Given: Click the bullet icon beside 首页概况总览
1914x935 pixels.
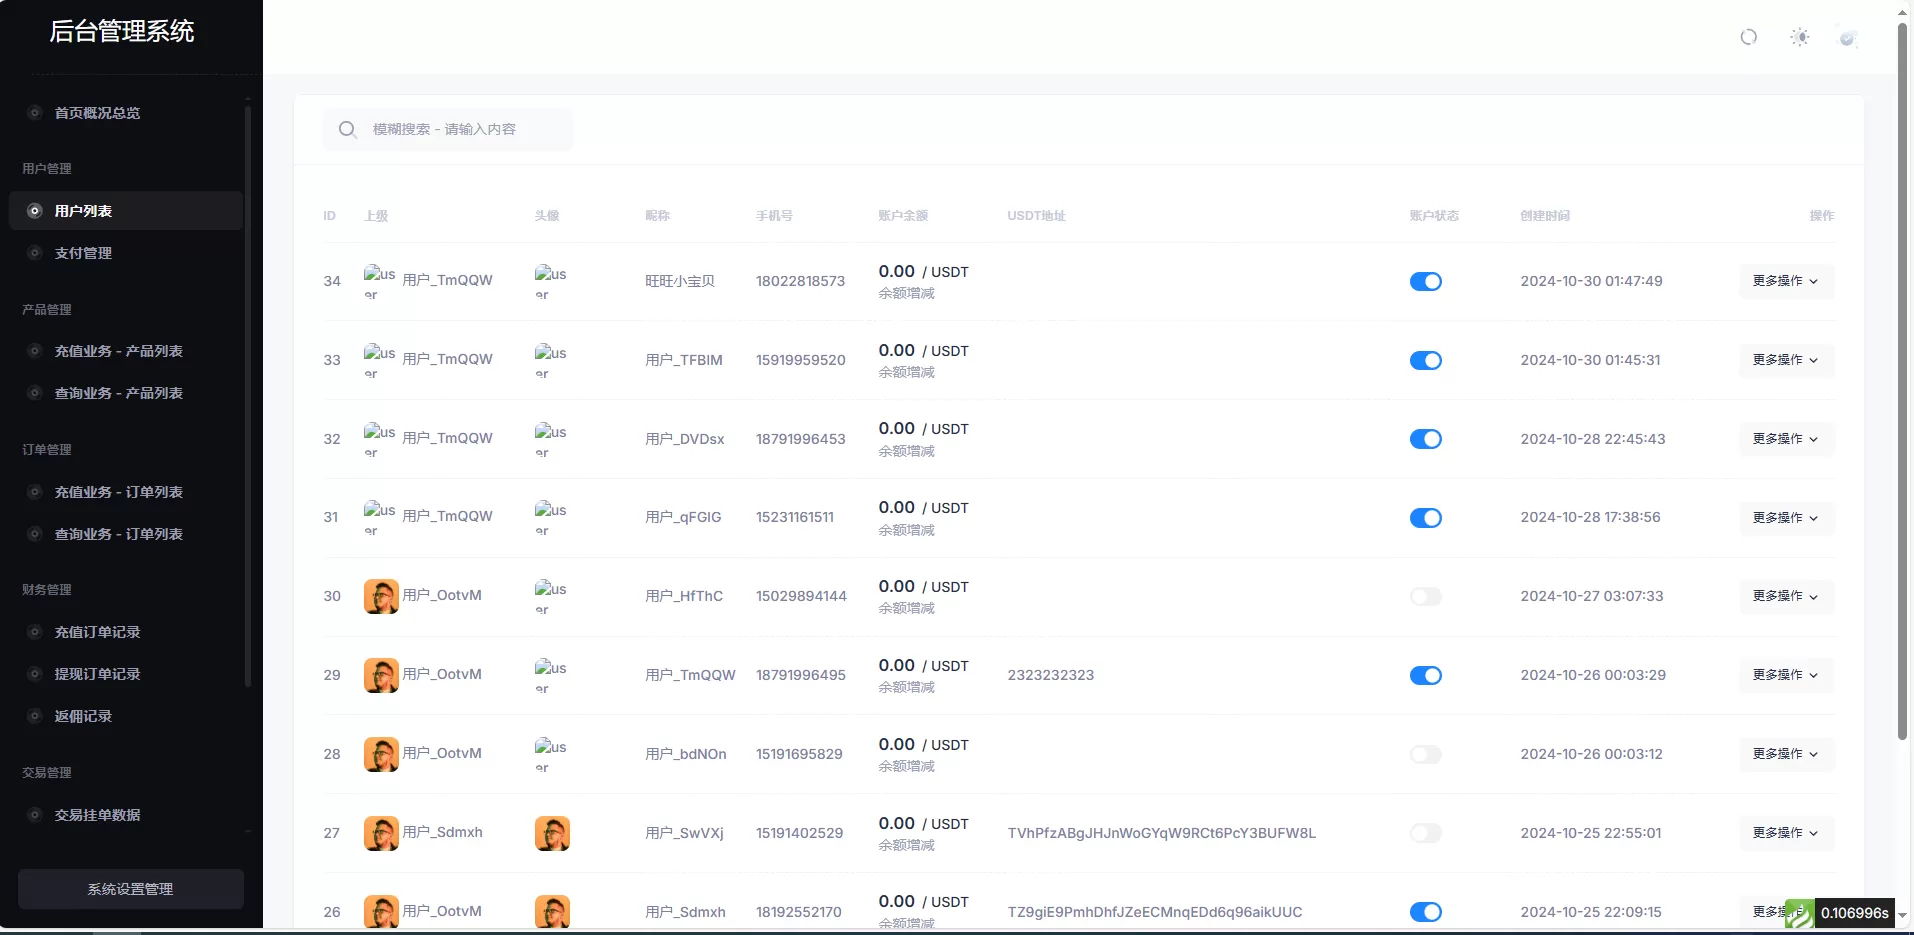Looking at the screenshot, I should pyautogui.click(x=35, y=113).
